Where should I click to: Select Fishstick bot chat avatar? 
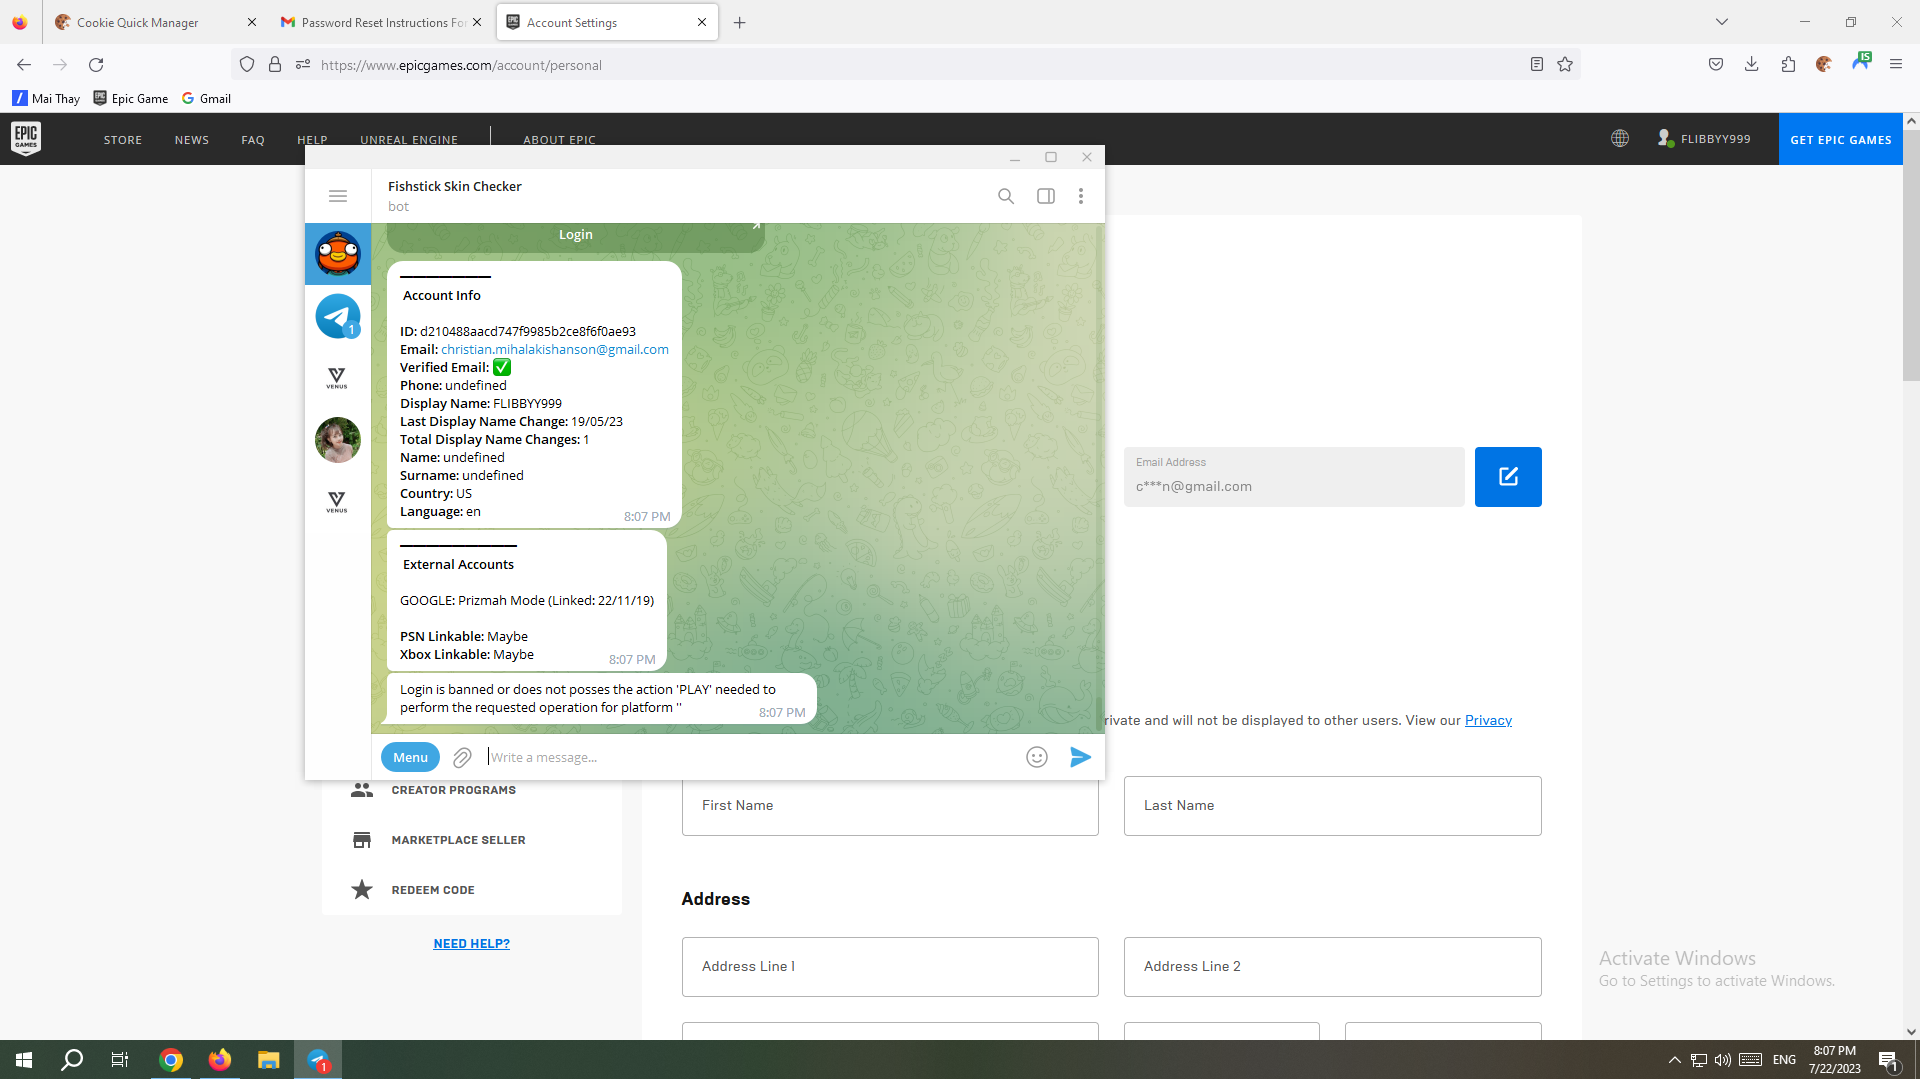coord(338,254)
